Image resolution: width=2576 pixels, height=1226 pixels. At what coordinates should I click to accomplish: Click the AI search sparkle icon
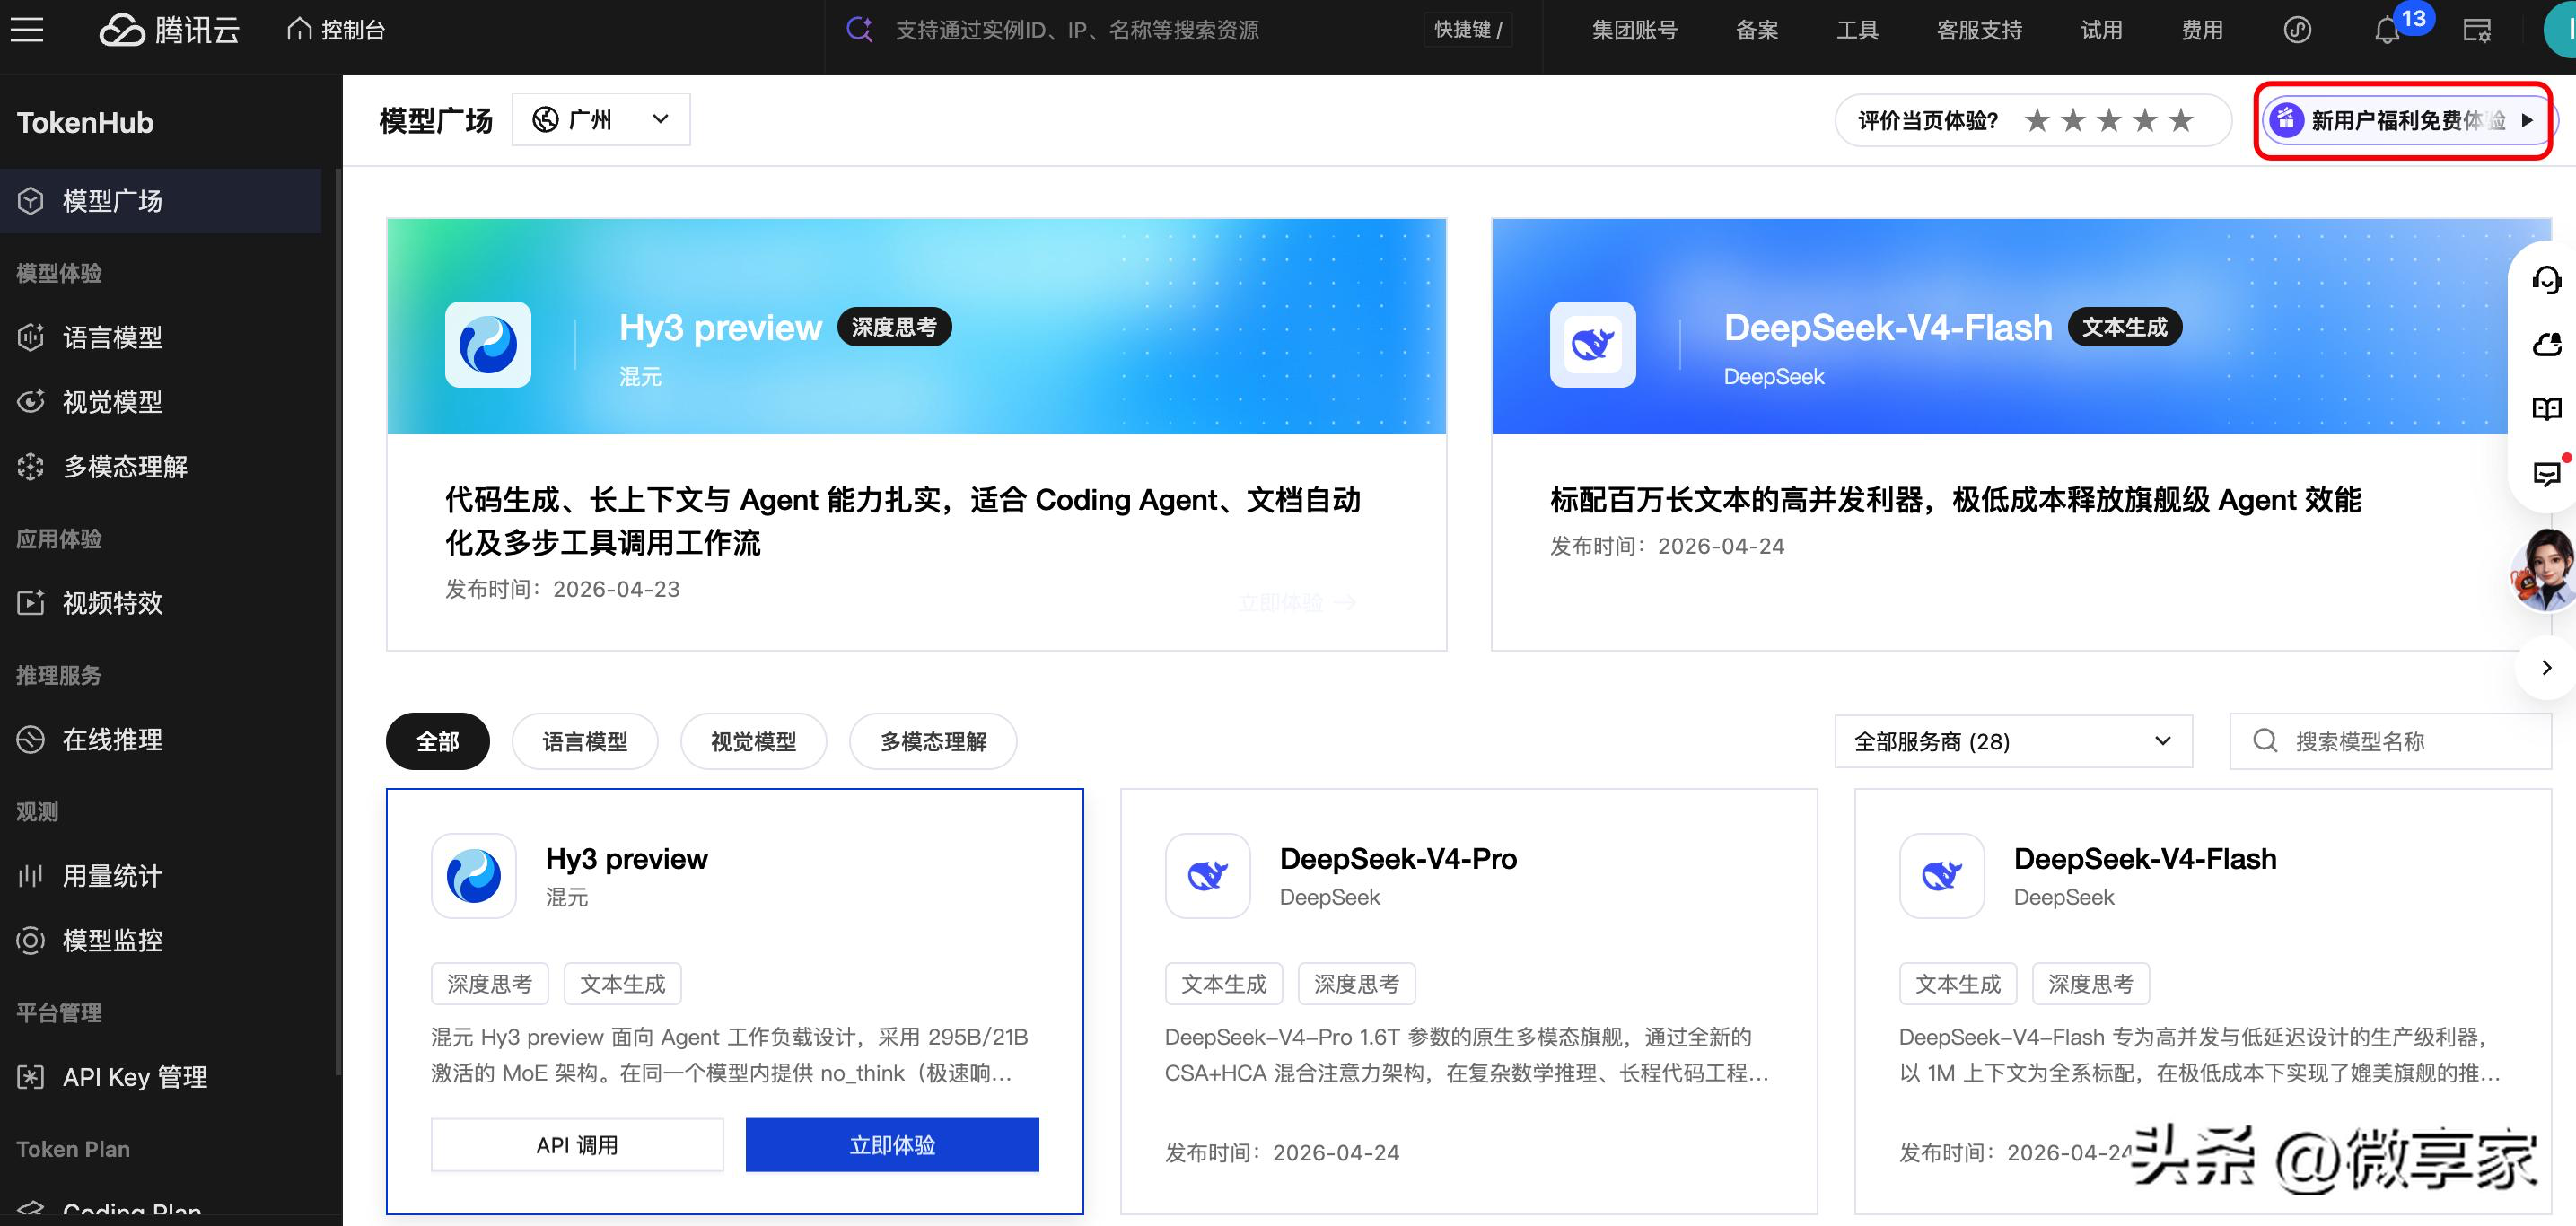click(860, 29)
